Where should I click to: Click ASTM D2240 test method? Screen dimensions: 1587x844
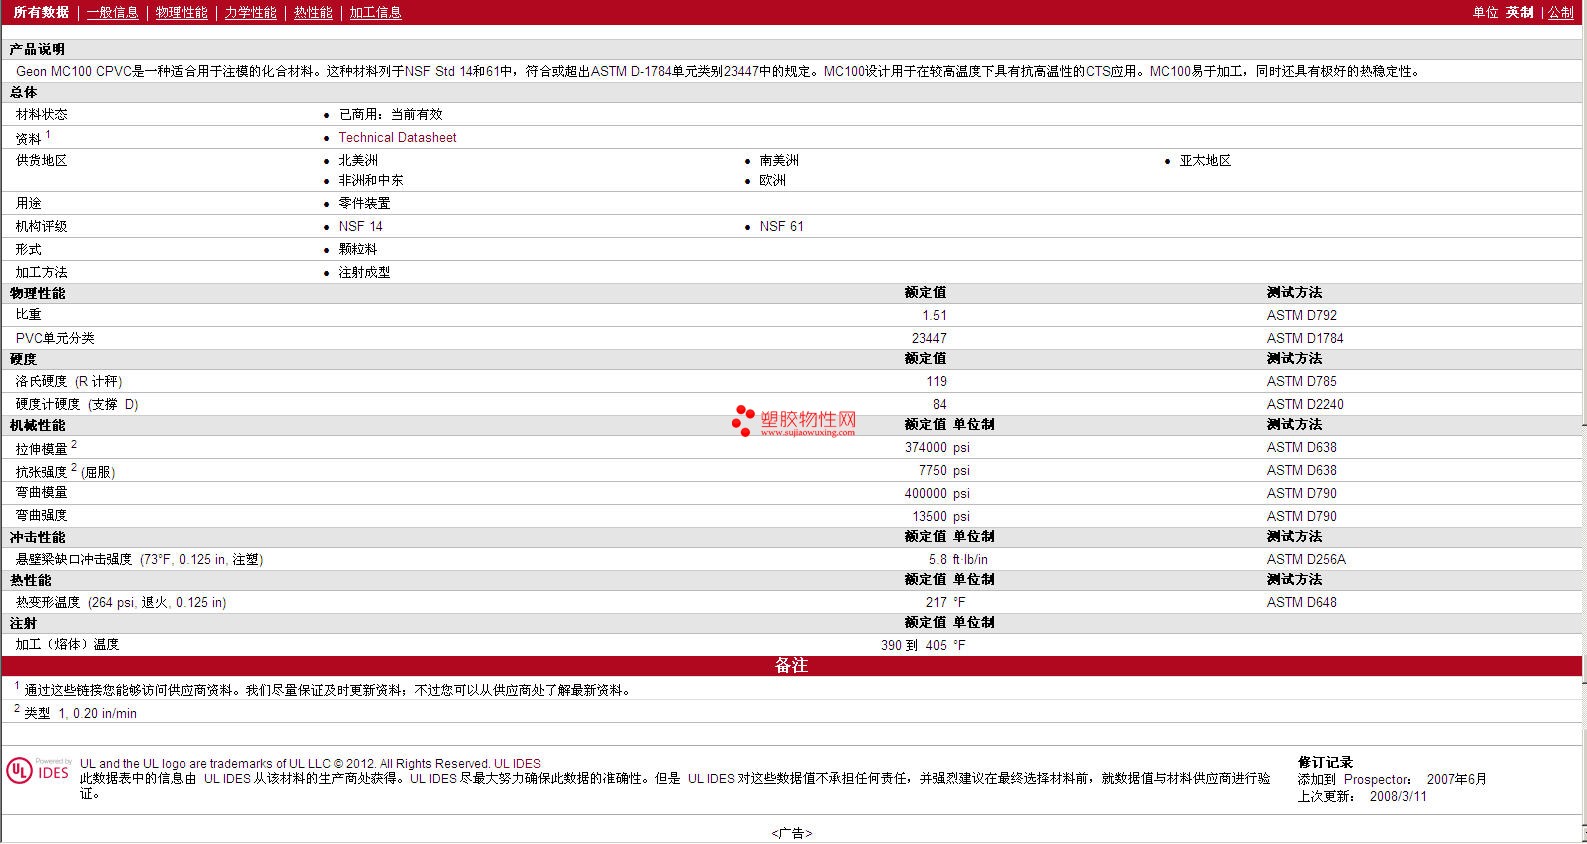point(1305,405)
